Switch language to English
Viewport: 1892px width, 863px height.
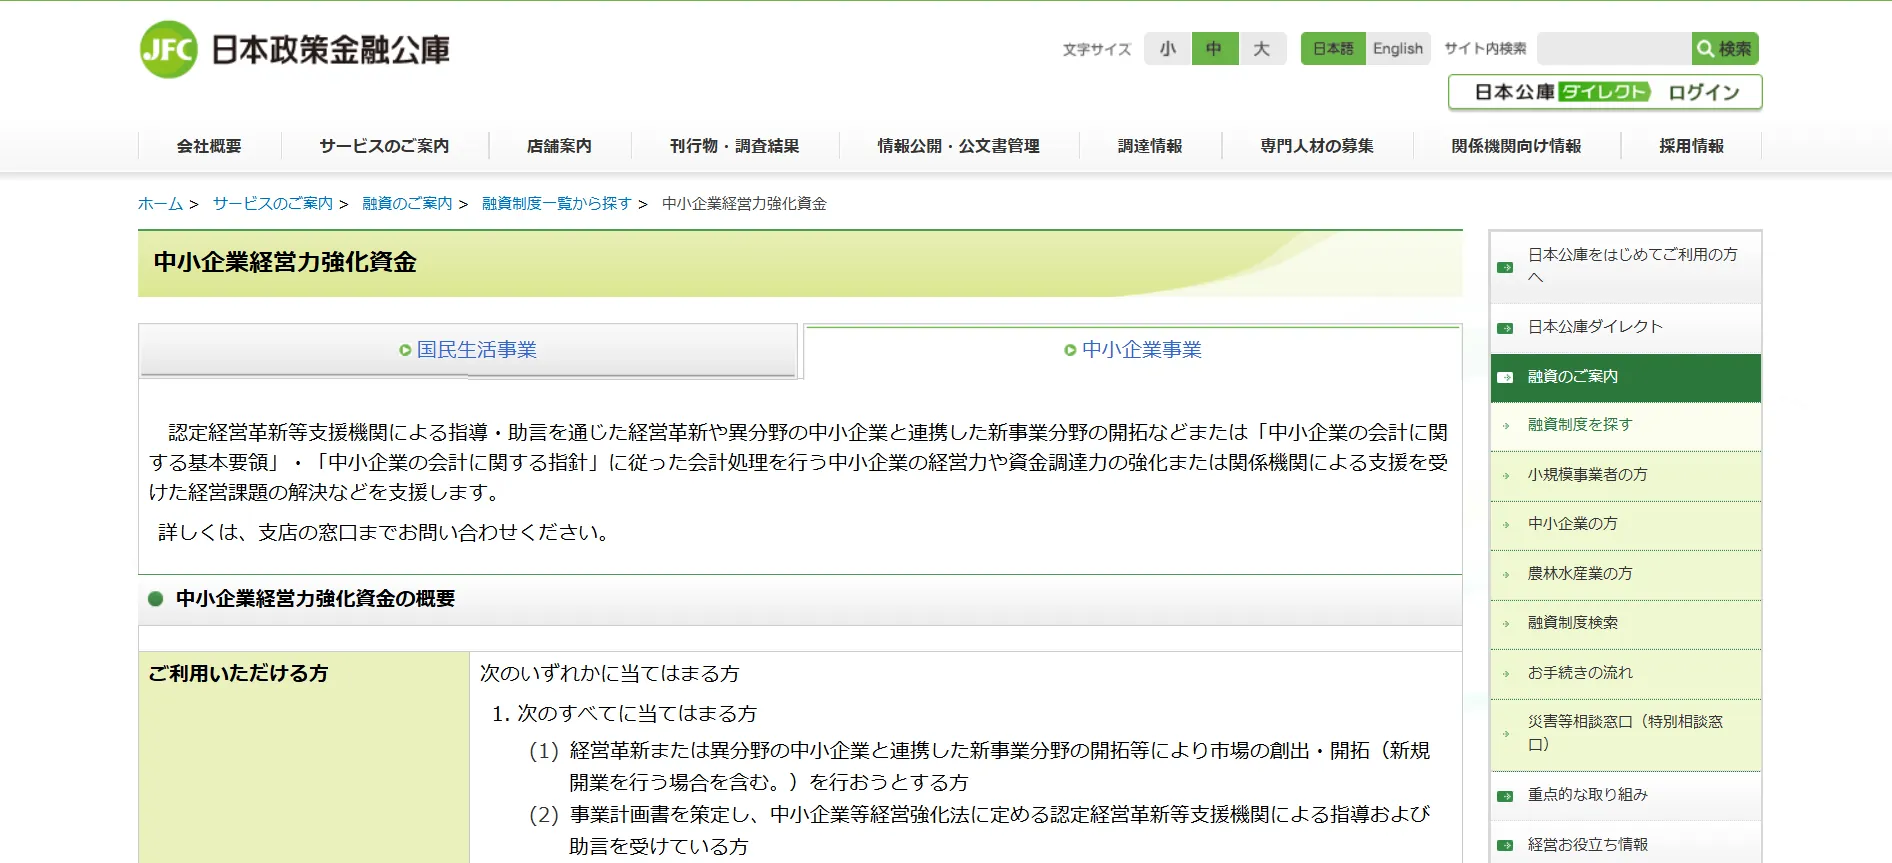tap(1398, 49)
